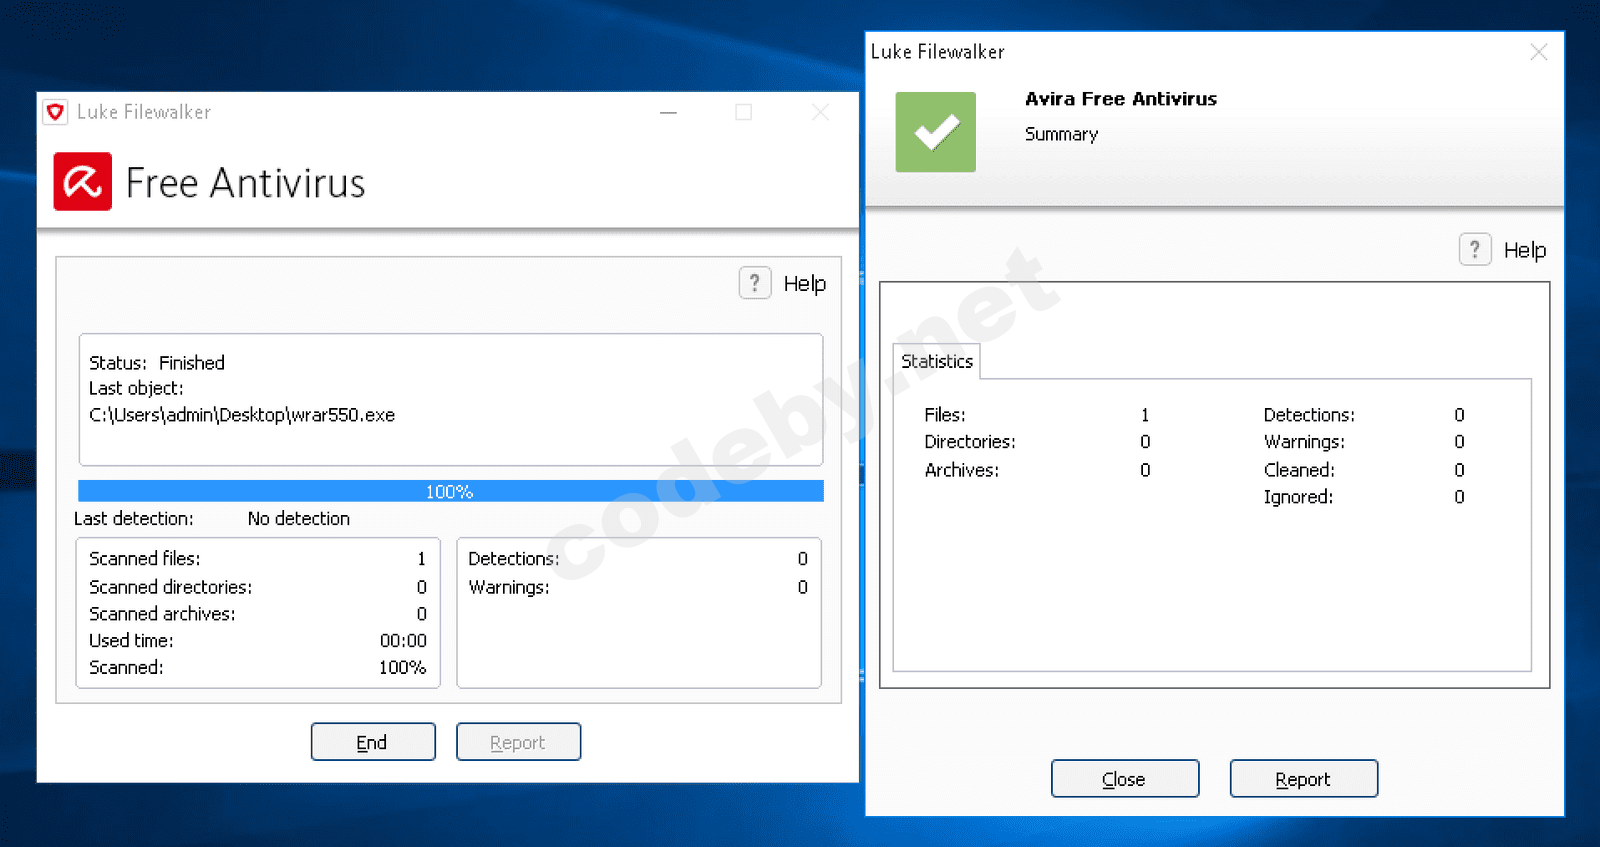Click Avira shield icon in scan window title bar

(56, 112)
